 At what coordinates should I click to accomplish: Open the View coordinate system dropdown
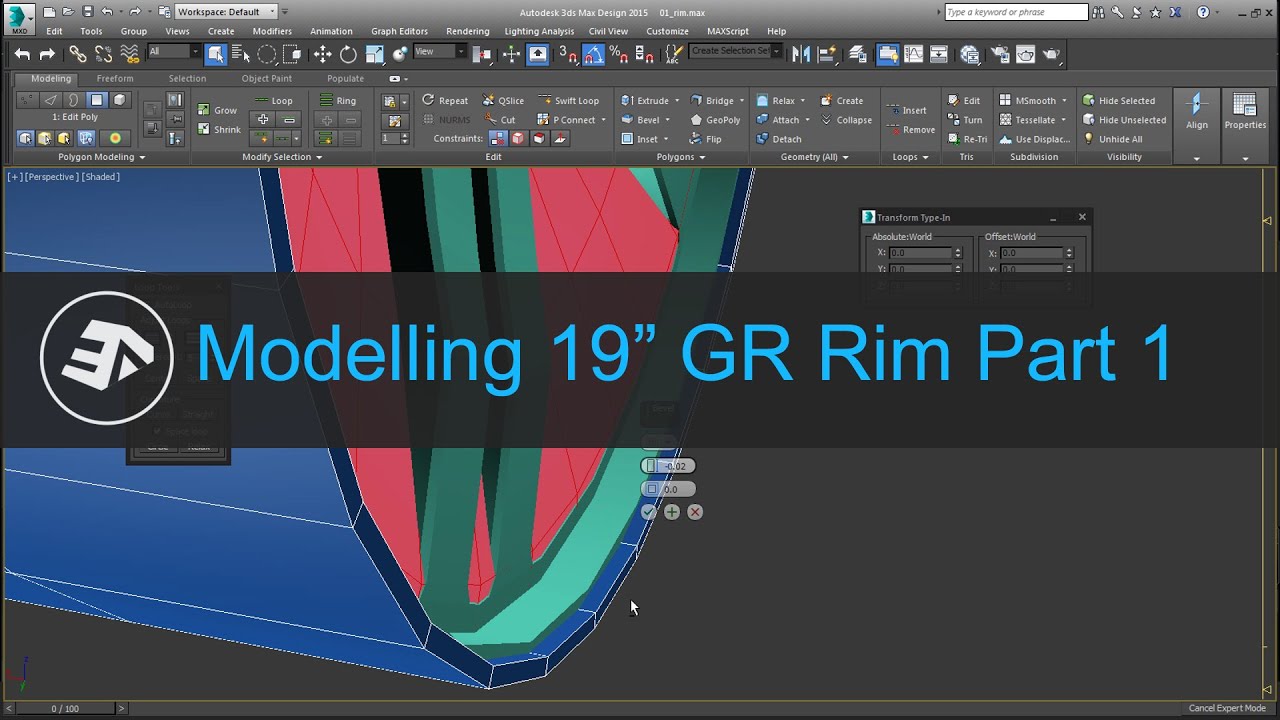440,51
